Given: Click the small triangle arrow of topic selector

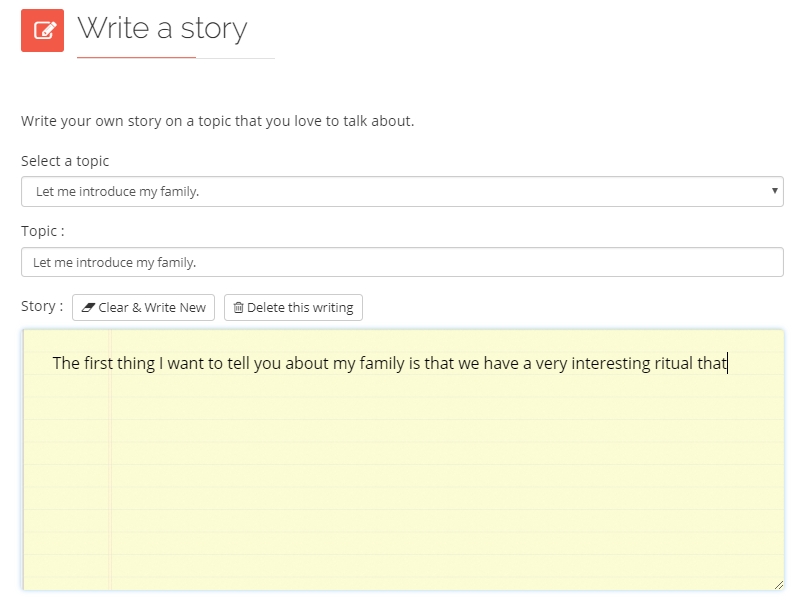Looking at the screenshot, I should tap(774, 191).
